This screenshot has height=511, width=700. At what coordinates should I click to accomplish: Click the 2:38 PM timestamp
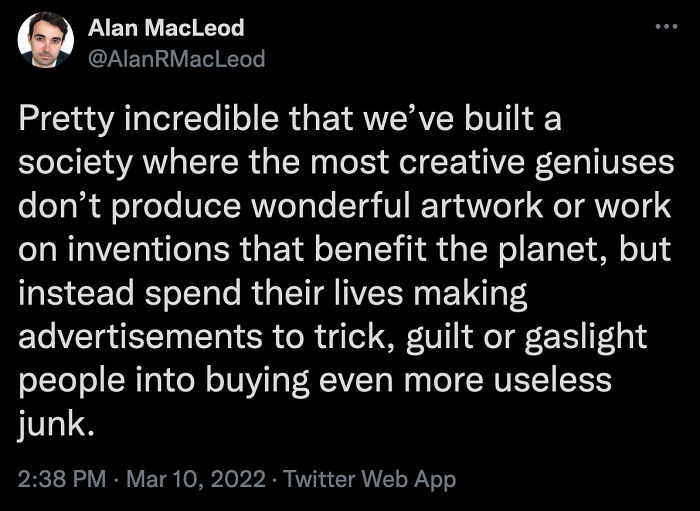coord(62,479)
